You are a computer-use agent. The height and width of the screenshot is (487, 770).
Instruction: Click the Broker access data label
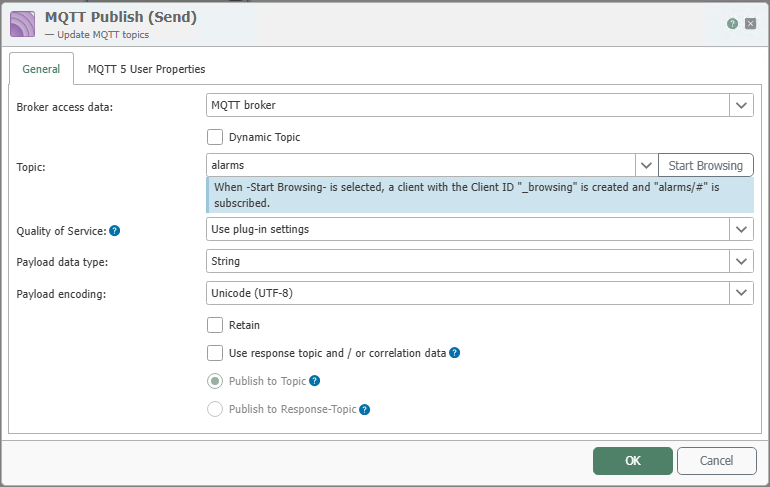tap(65, 107)
